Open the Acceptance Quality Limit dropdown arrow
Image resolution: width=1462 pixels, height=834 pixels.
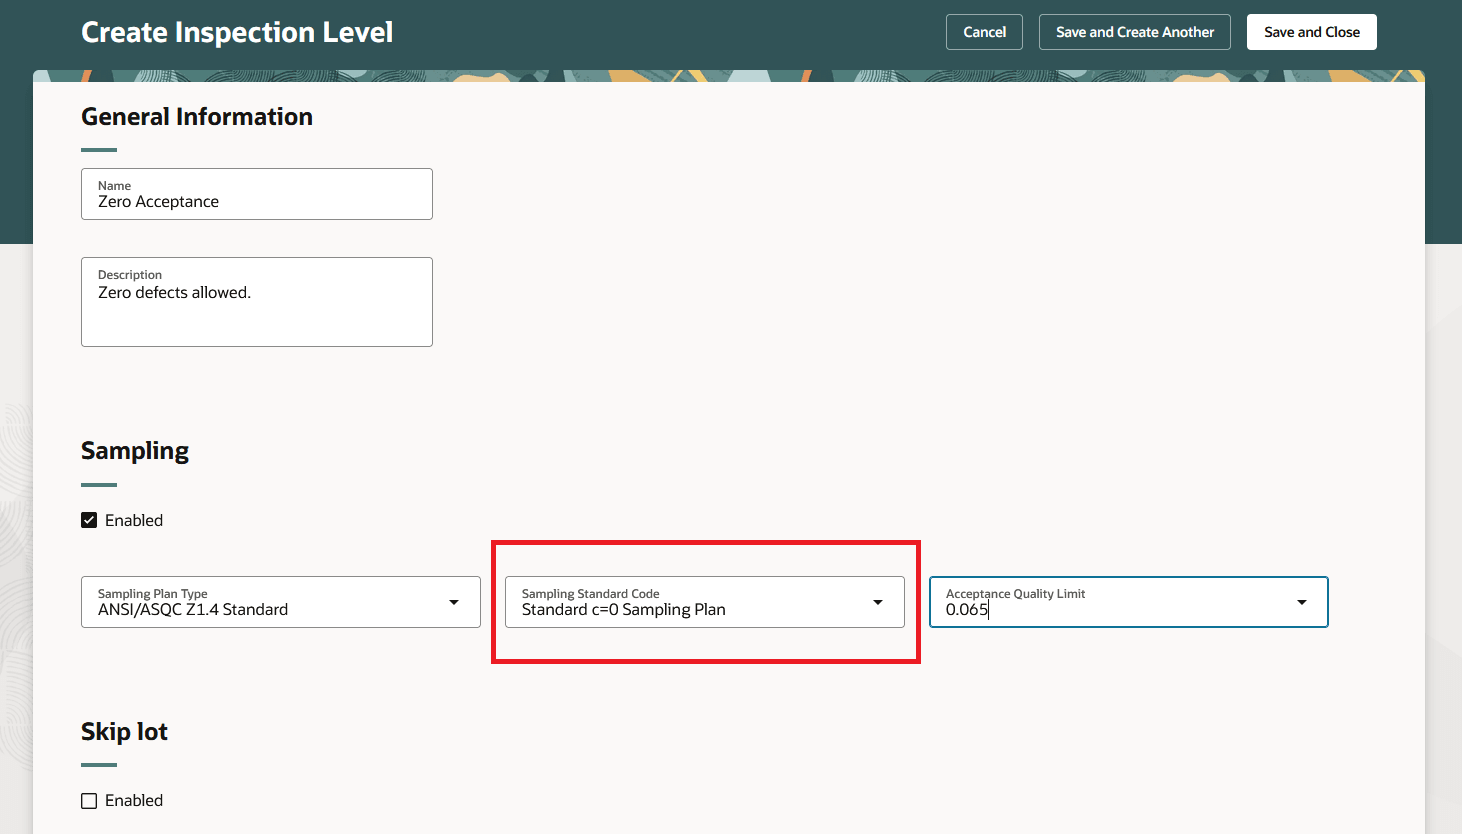coord(1301,602)
